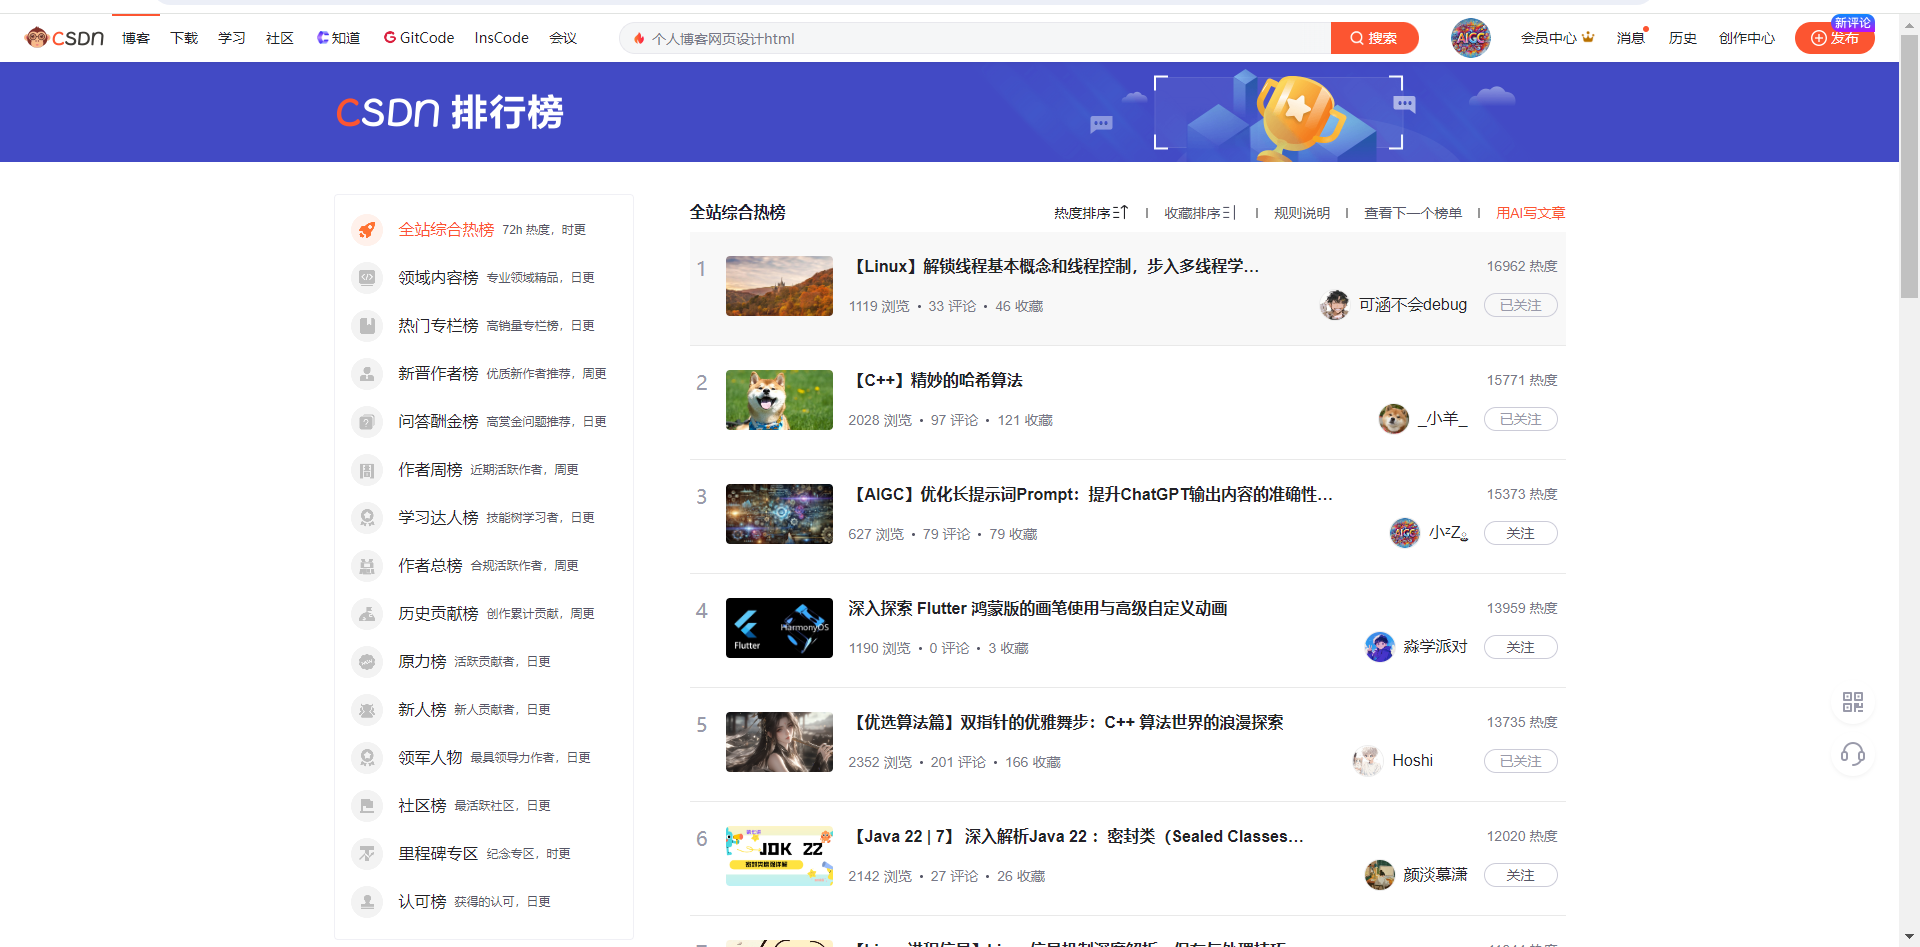Open the 历史 link in header
Viewport: 1920px width, 947px height.
[1683, 38]
